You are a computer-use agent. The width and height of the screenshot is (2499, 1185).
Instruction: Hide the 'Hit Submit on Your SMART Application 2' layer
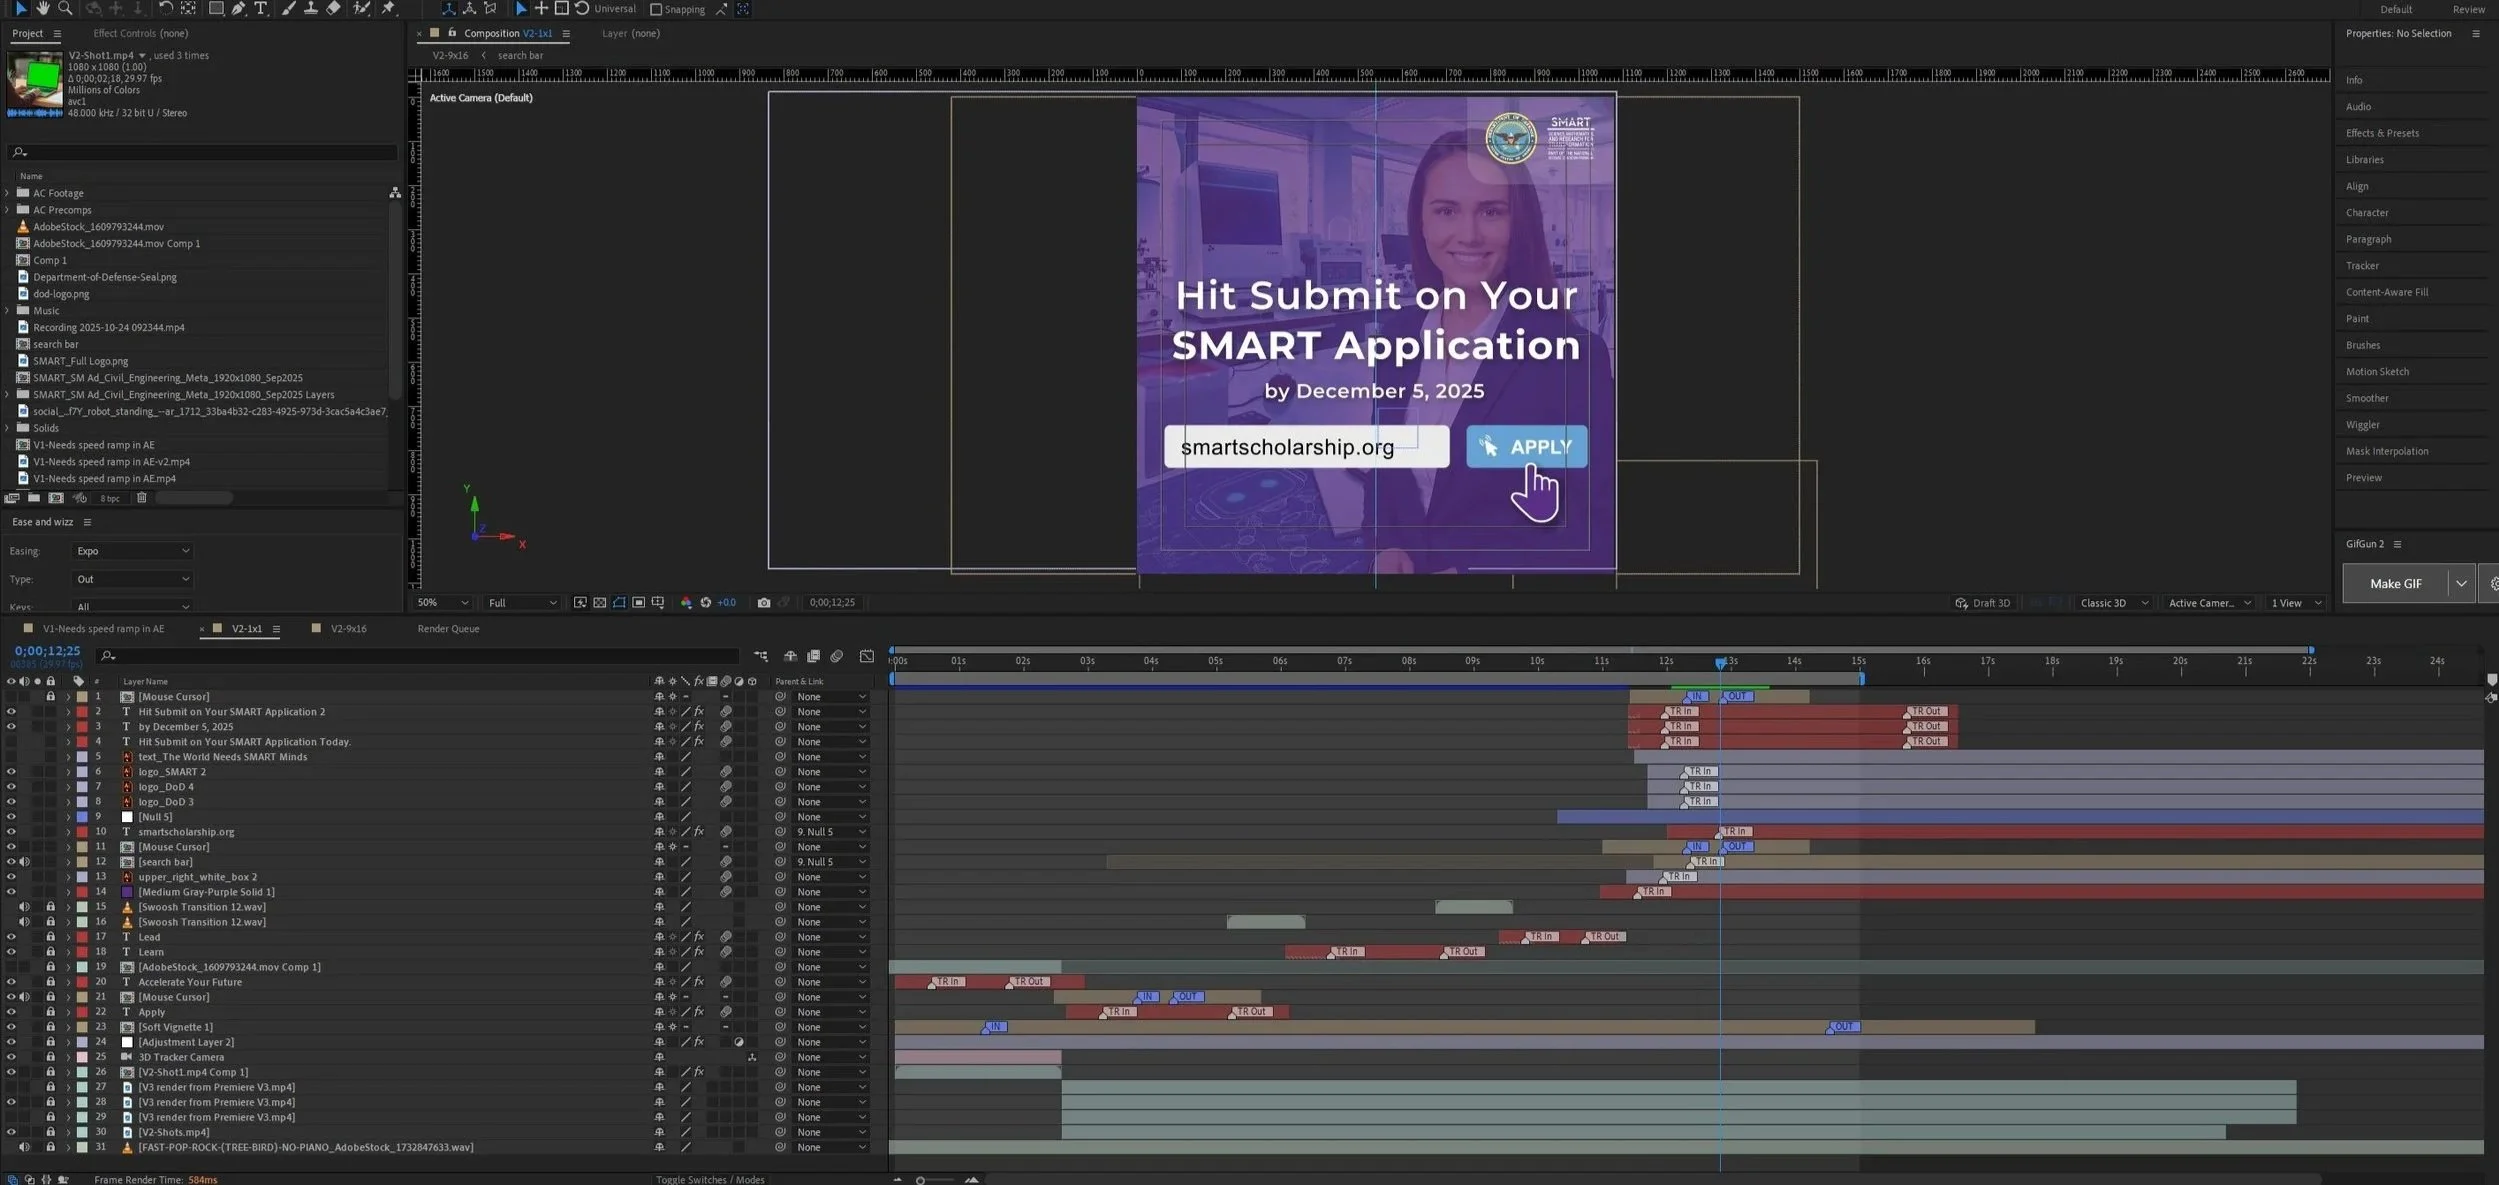click(11, 712)
